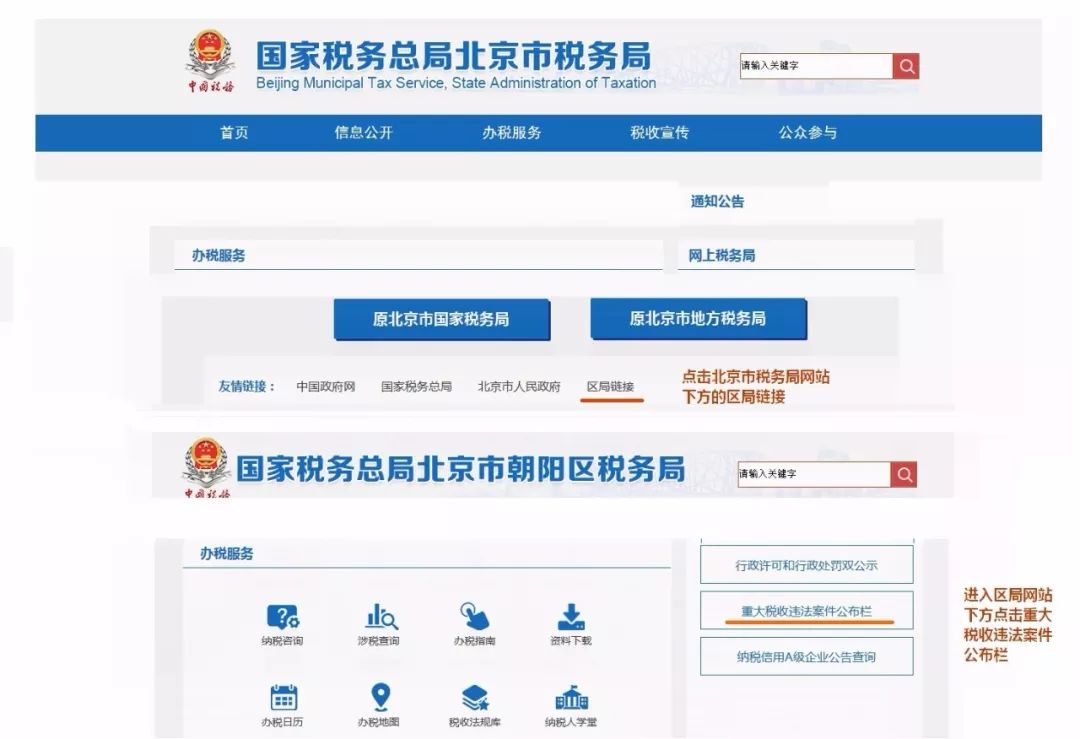Open the 通知公告 section
The height and width of the screenshot is (739, 1080).
[x=718, y=201]
